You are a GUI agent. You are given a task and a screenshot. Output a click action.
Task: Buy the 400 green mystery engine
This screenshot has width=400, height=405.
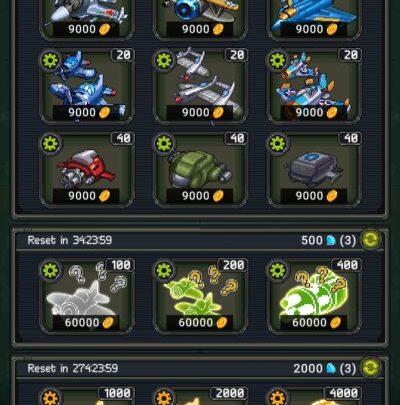[x=314, y=297]
